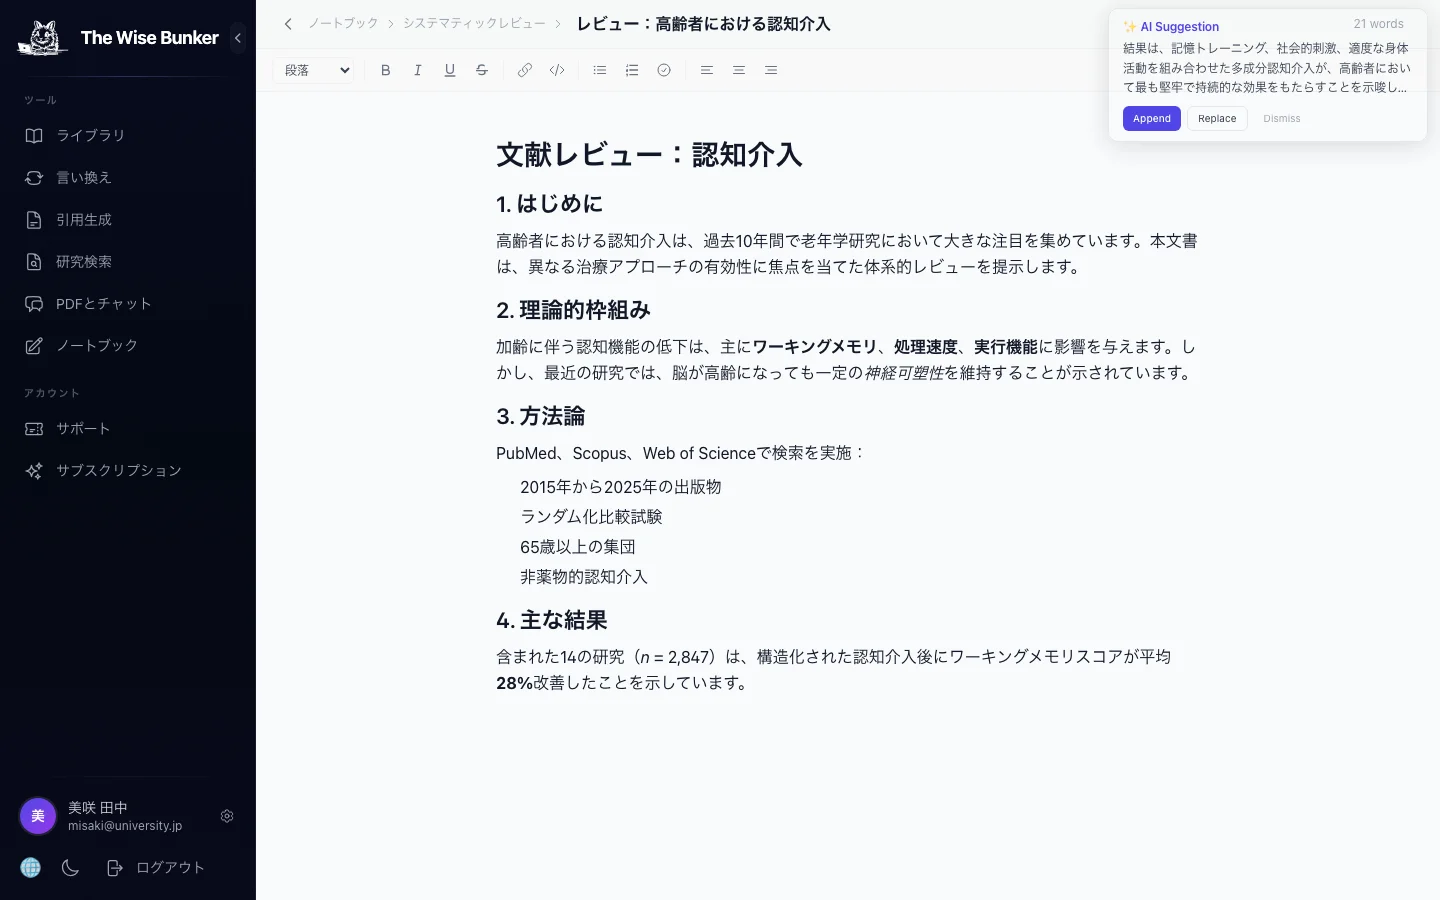1440x900 pixels.
Task: Collapse the sidebar with the chevron
Action: pos(238,38)
